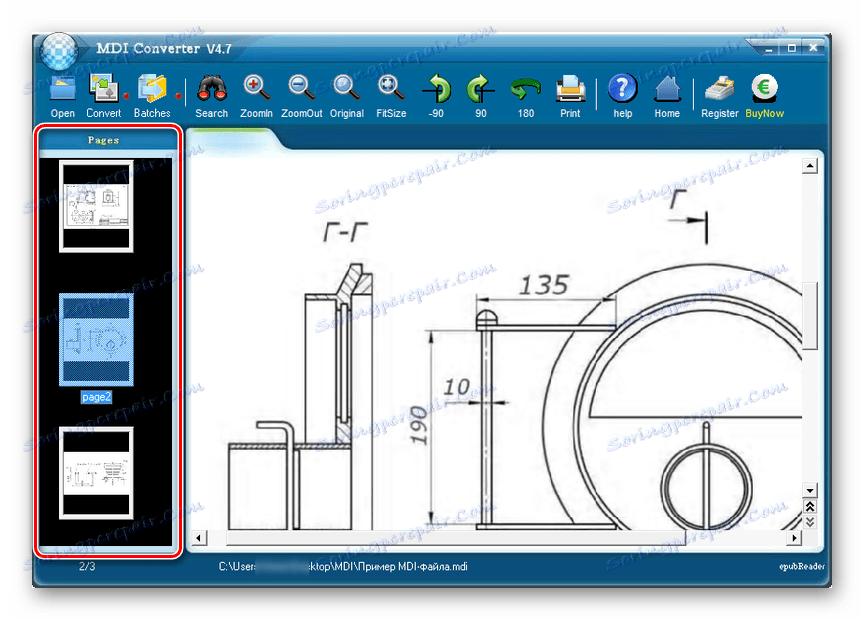Screen dimensions: 864x620
Task: Go to the Home icon
Action: (667, 89)
